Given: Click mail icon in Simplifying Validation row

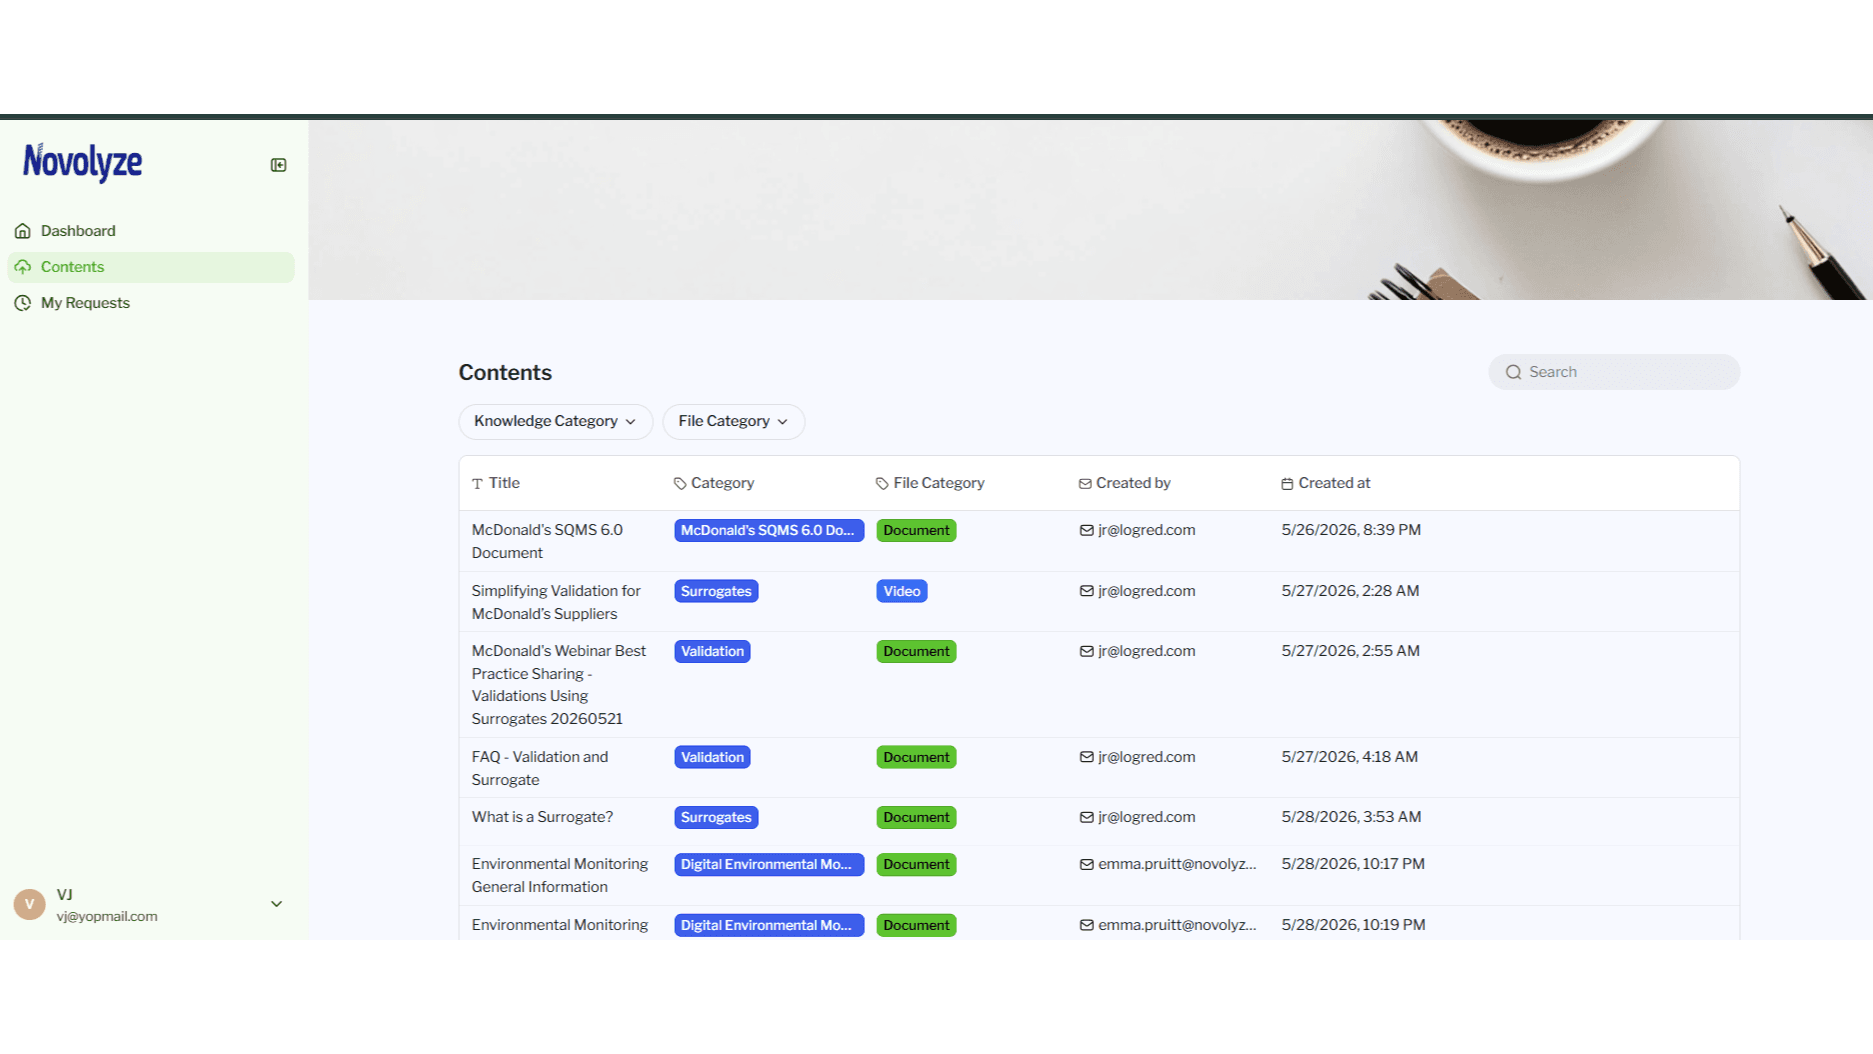Looking at the screenshot, I should click(x=1086, y=591).
